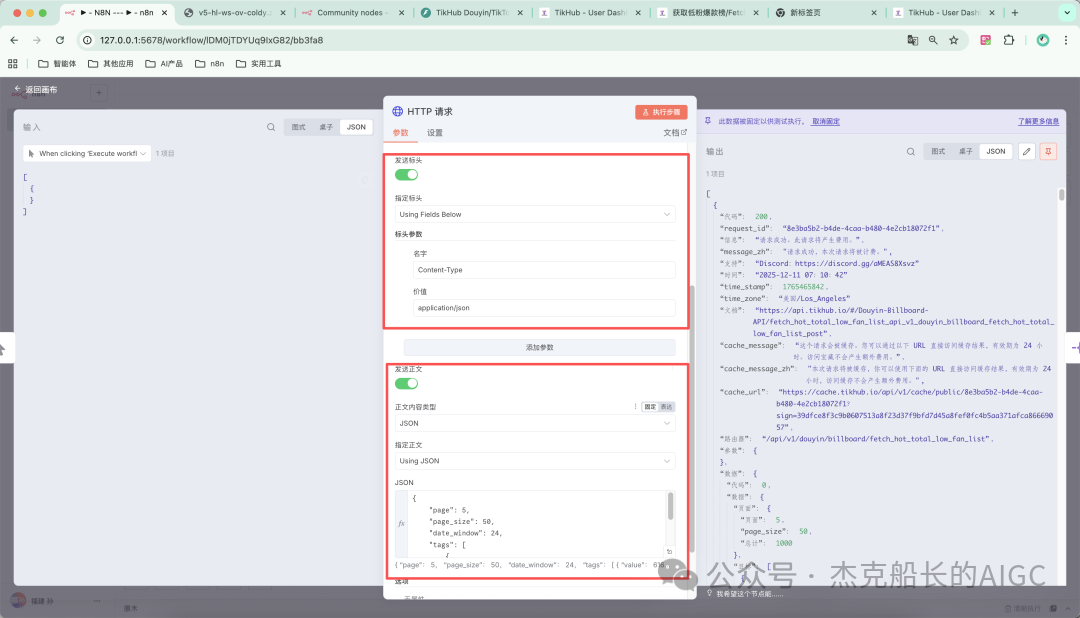Switch to the TikHub Douyin/TikTok browser tab
The height and width of the screenshot is (618, 1080).
tap(472, 12)
